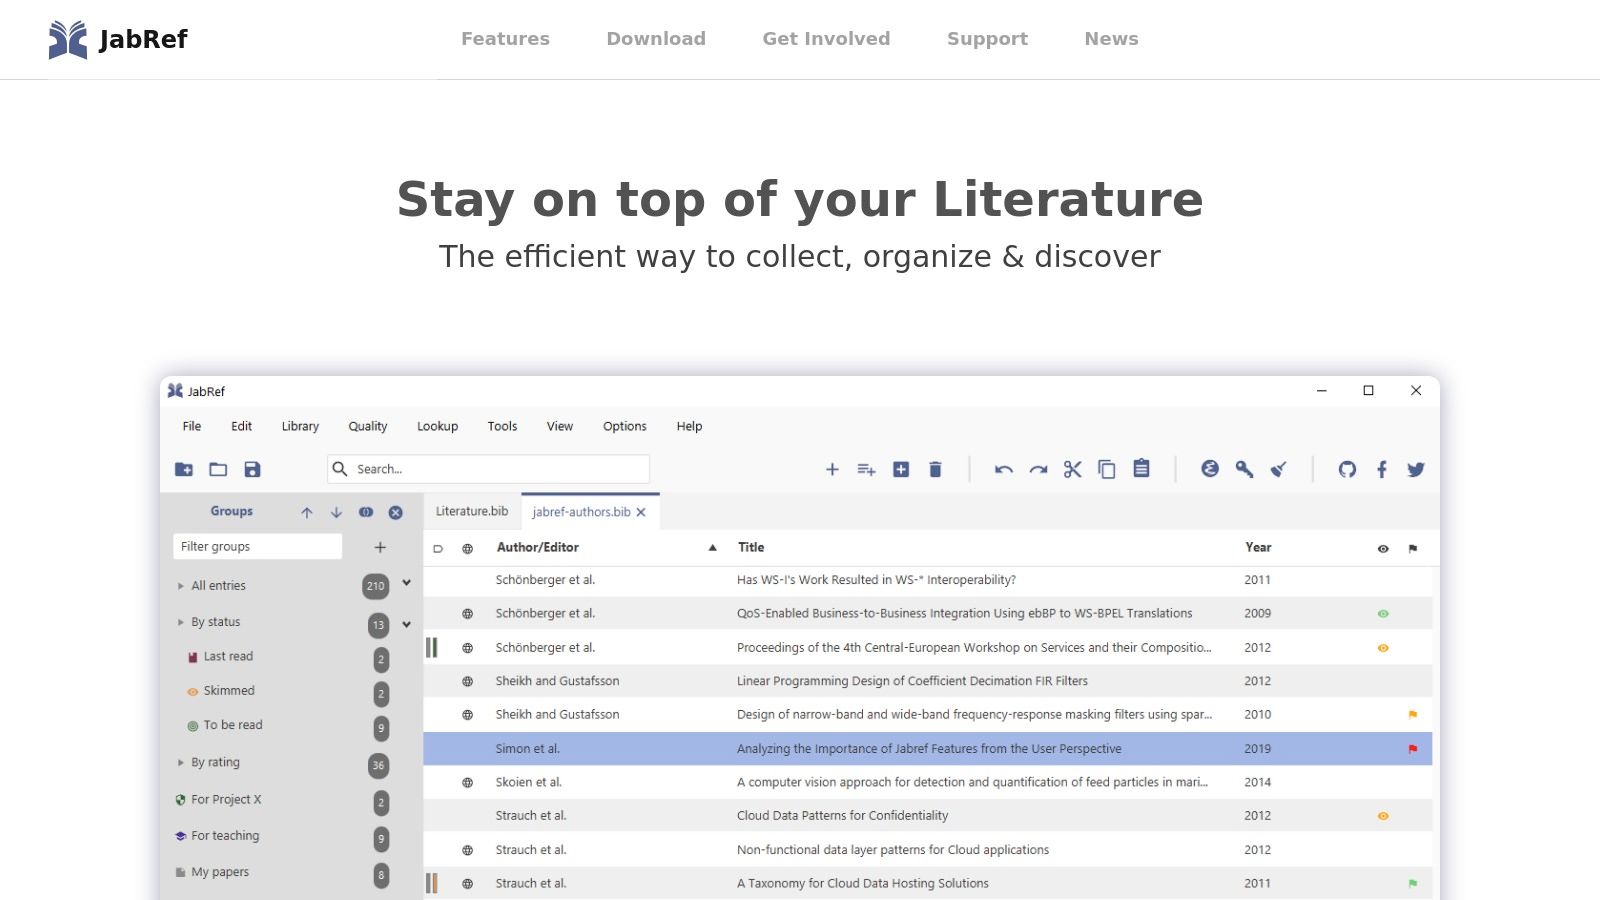1600x900 pixels.
Task: Click the paste clipboard icon
Action: tap(1141, 469)
